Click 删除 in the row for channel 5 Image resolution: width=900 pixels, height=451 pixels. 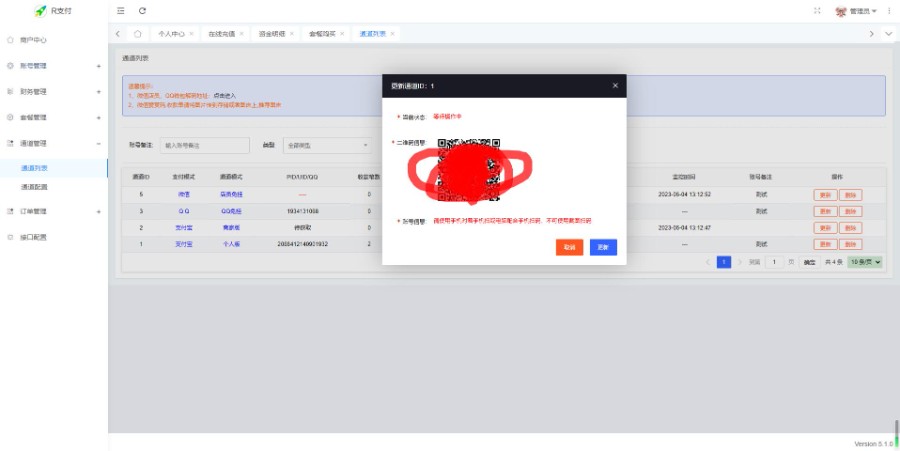coord(851,195)
